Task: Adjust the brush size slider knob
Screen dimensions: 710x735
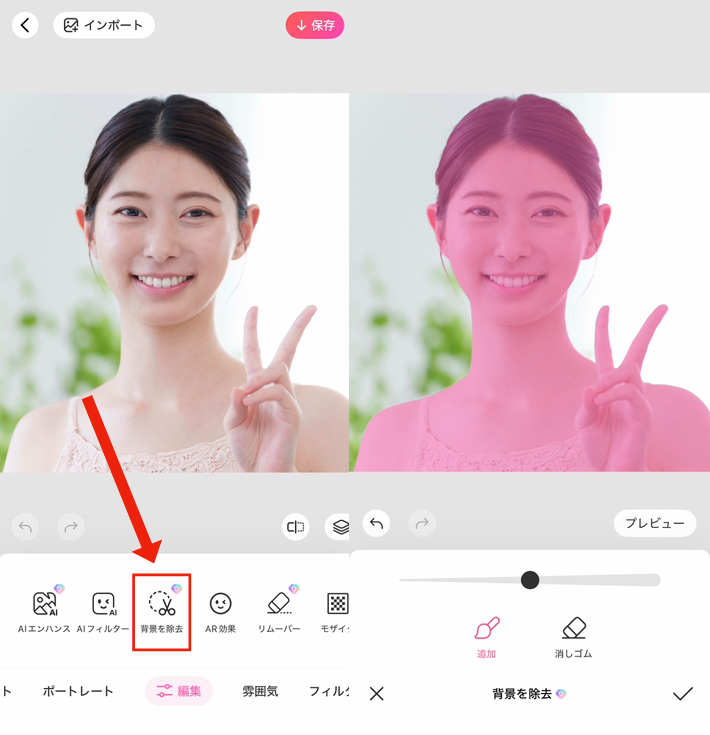Action: pyautogui.click(x=530, y=580)
